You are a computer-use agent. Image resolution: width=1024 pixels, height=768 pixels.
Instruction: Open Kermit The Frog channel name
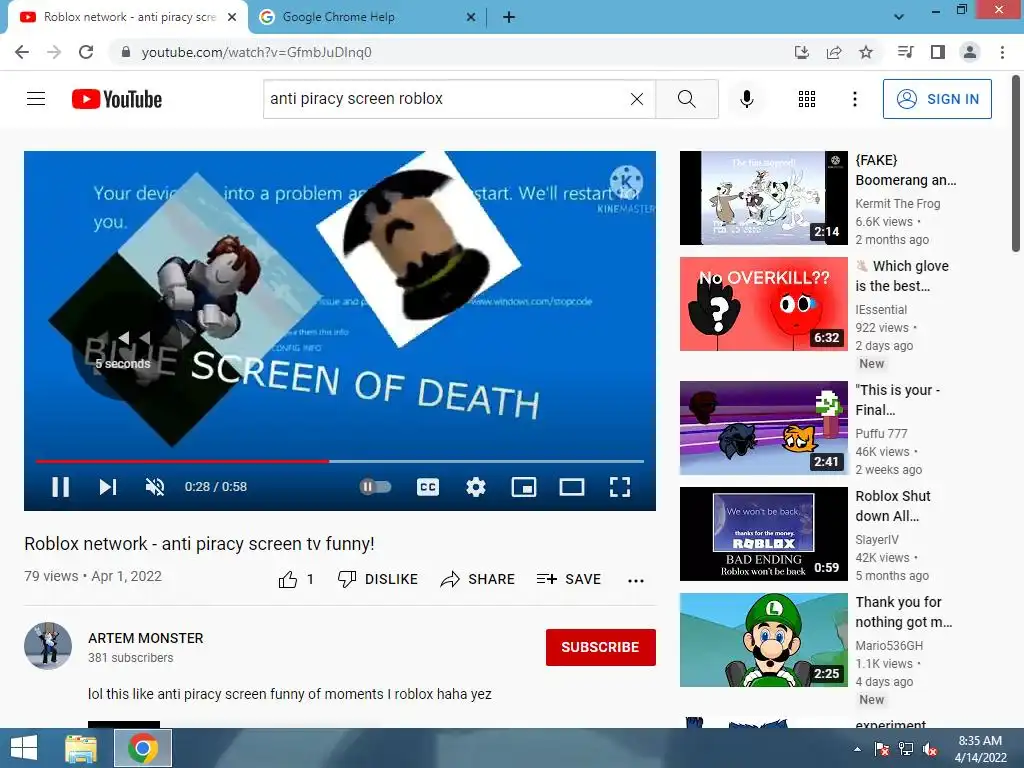(898, 204)
